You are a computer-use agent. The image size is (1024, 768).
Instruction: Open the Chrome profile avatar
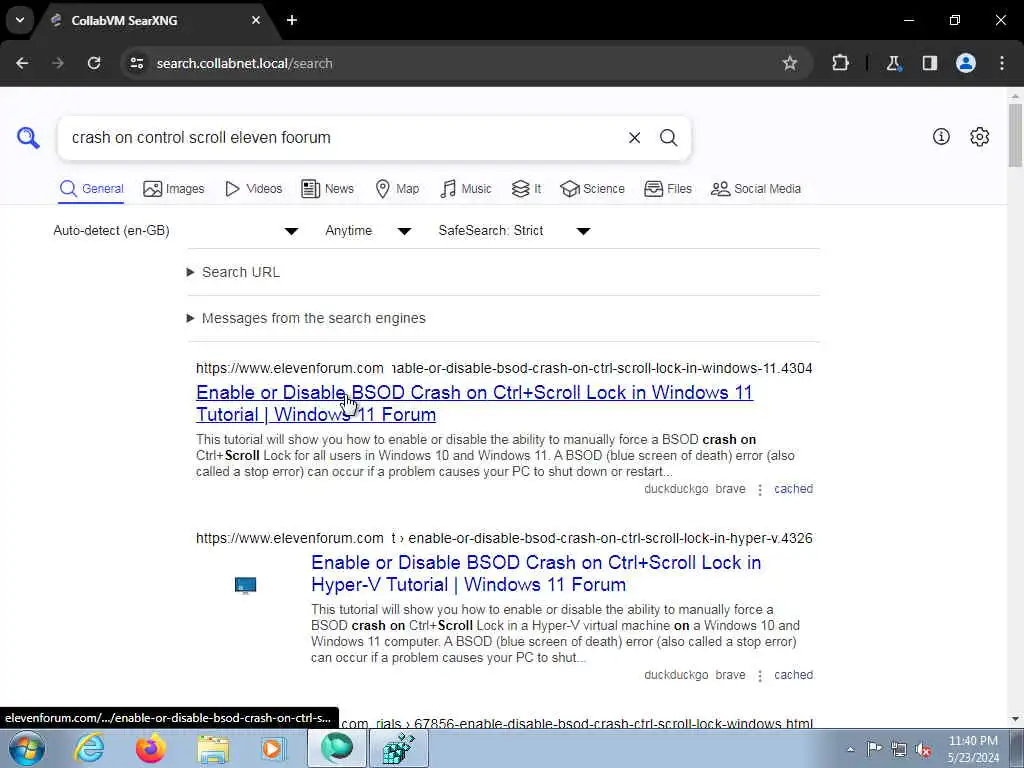tap(966, 63)
